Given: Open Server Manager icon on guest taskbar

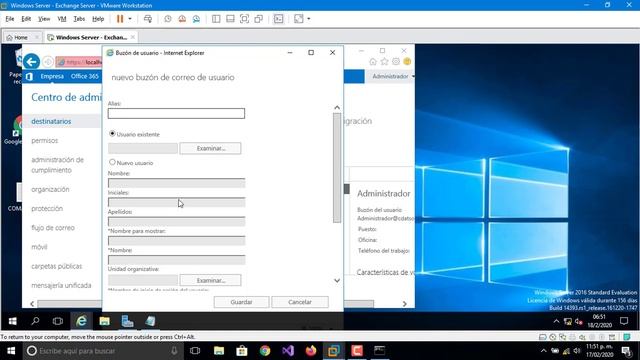Looking at the screenshot, I should [127, 321].
